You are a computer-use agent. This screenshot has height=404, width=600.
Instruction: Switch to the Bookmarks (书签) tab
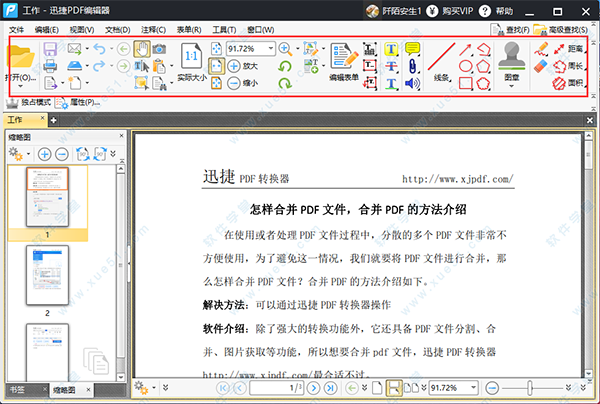click(x=19, y=390)
